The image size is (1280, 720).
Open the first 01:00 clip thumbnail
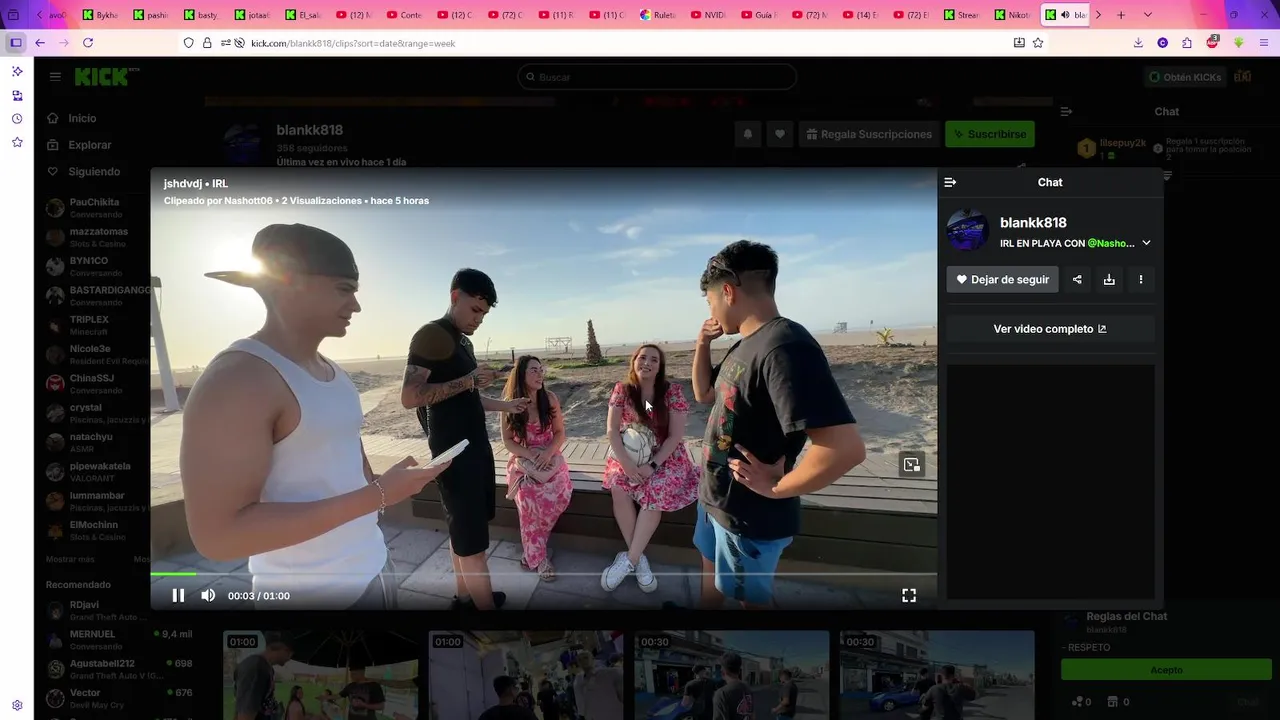[x=320, y=675]
